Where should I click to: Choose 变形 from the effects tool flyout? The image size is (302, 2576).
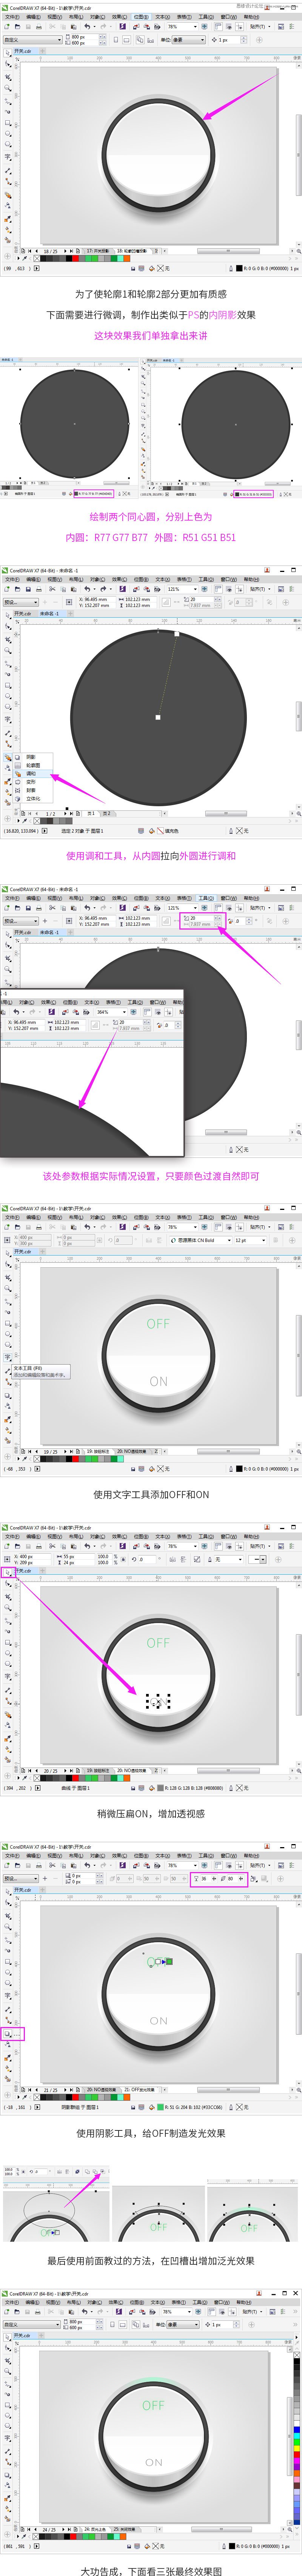[31, 782]
